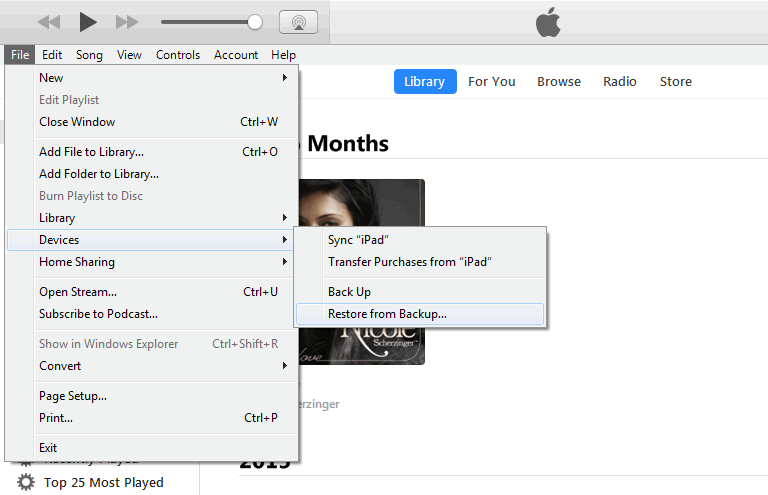
Task: Click Add File to Library
Action: 91,152
